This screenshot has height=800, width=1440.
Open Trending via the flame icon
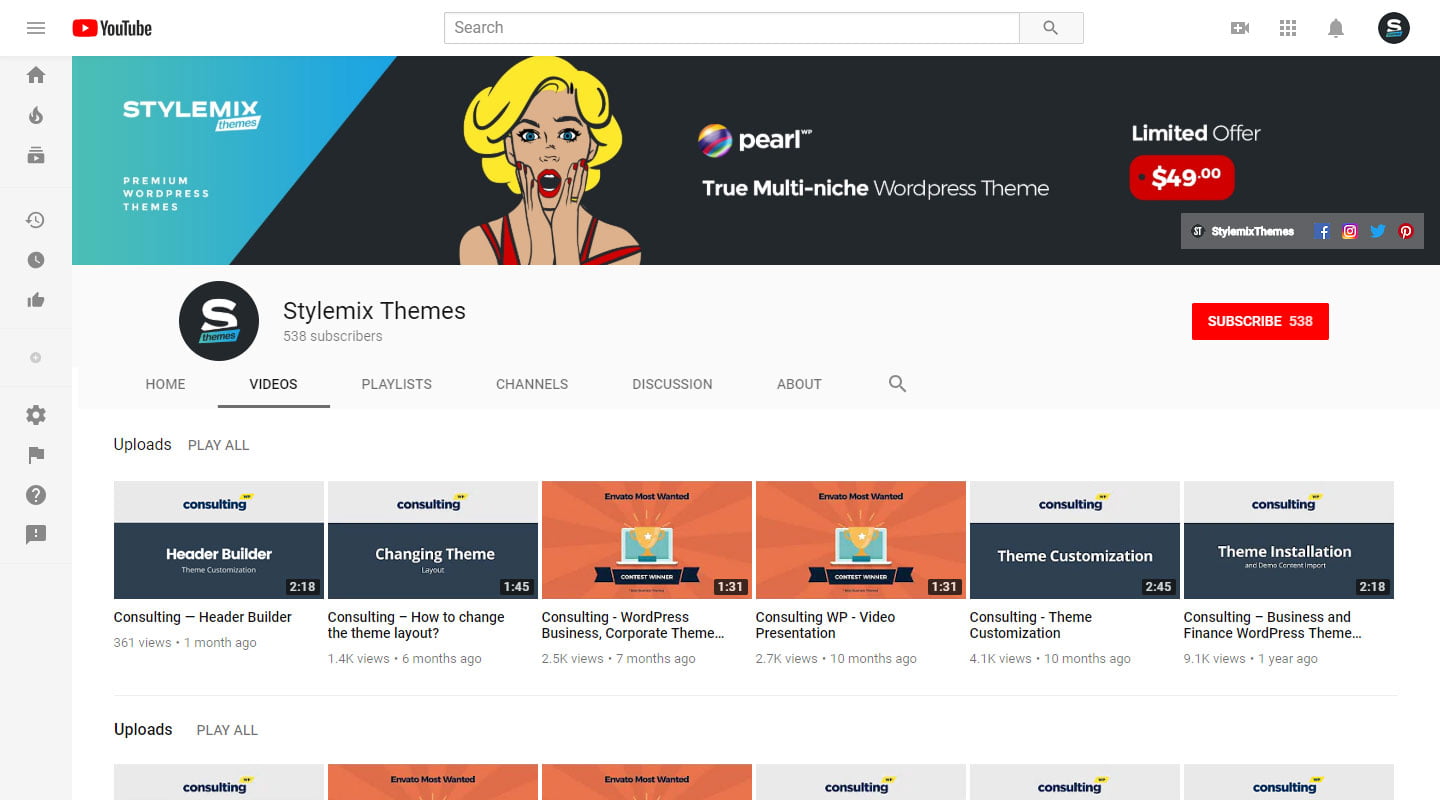(36, 115)
